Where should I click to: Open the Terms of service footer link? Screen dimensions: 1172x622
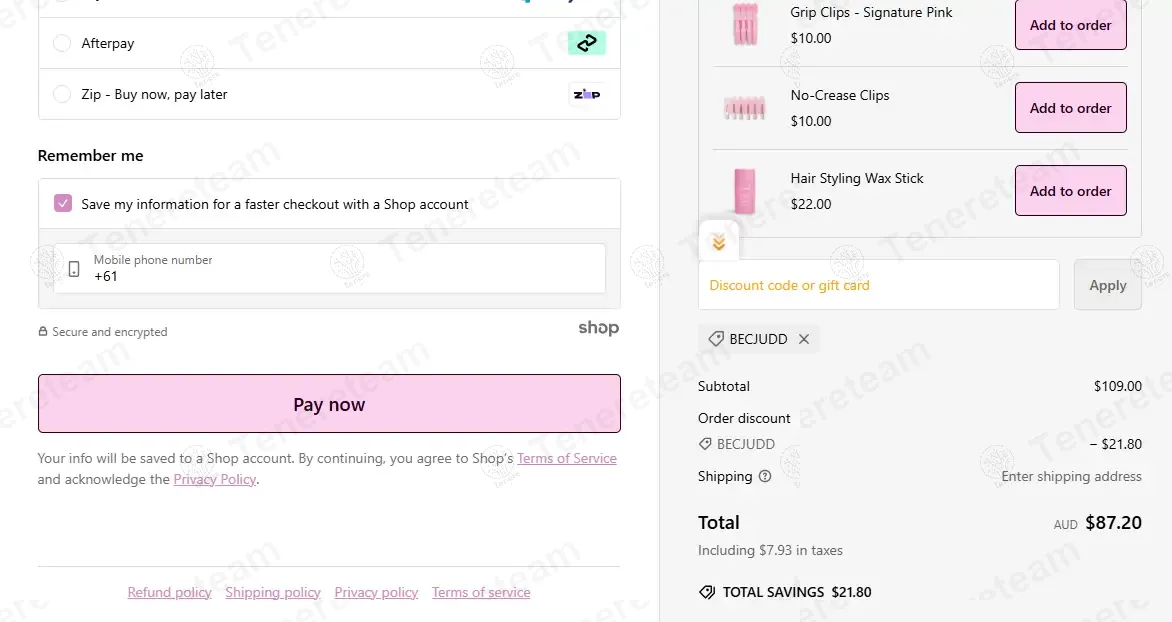[x=481, y=592]
